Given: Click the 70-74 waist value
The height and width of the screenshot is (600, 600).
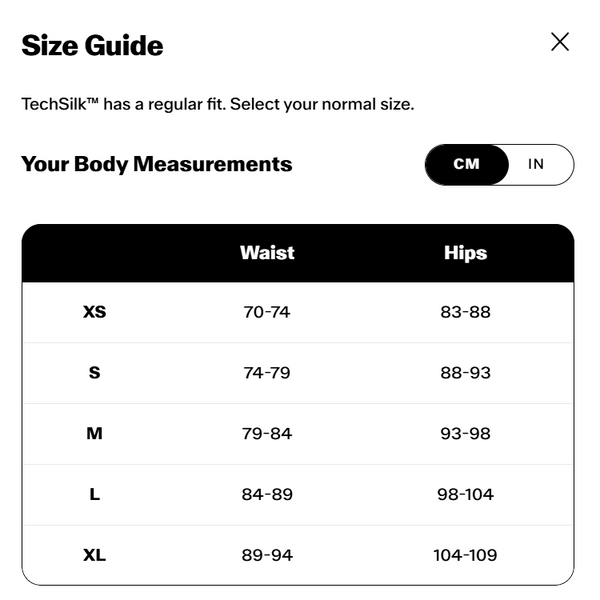Looking at the screenshot, I should click(267, 312).
